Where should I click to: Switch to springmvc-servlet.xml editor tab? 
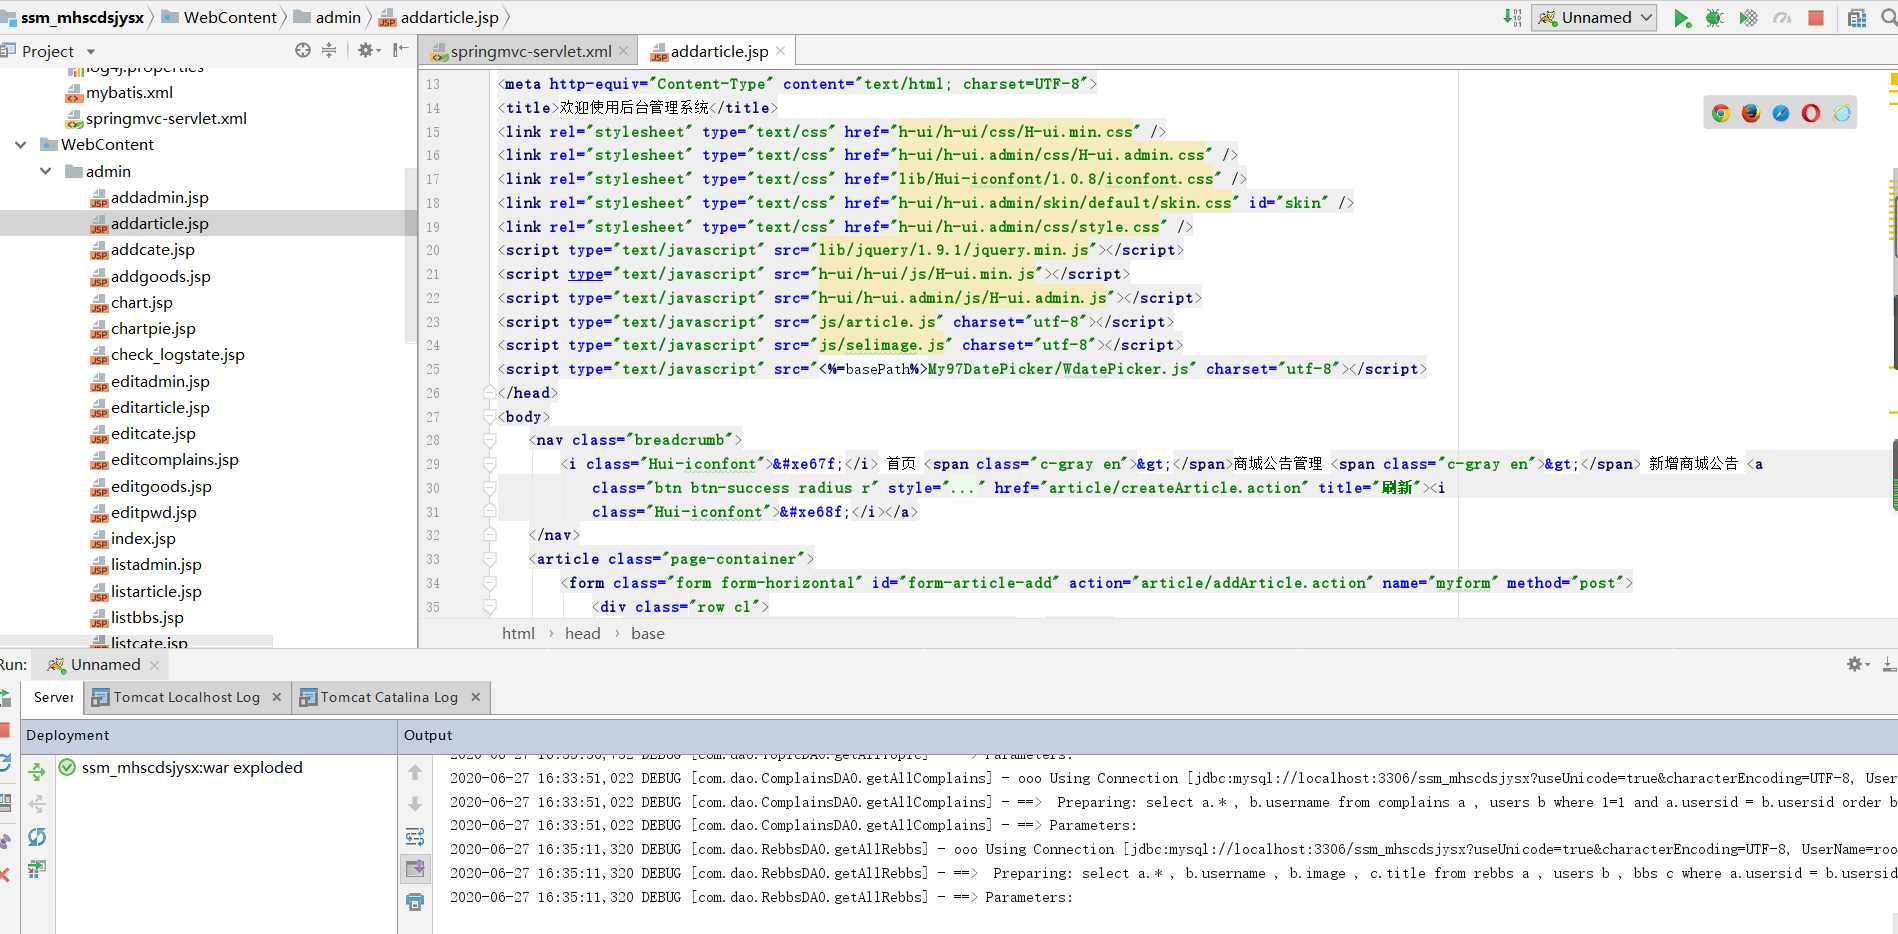pyautogui.click(x=530, y=51)
